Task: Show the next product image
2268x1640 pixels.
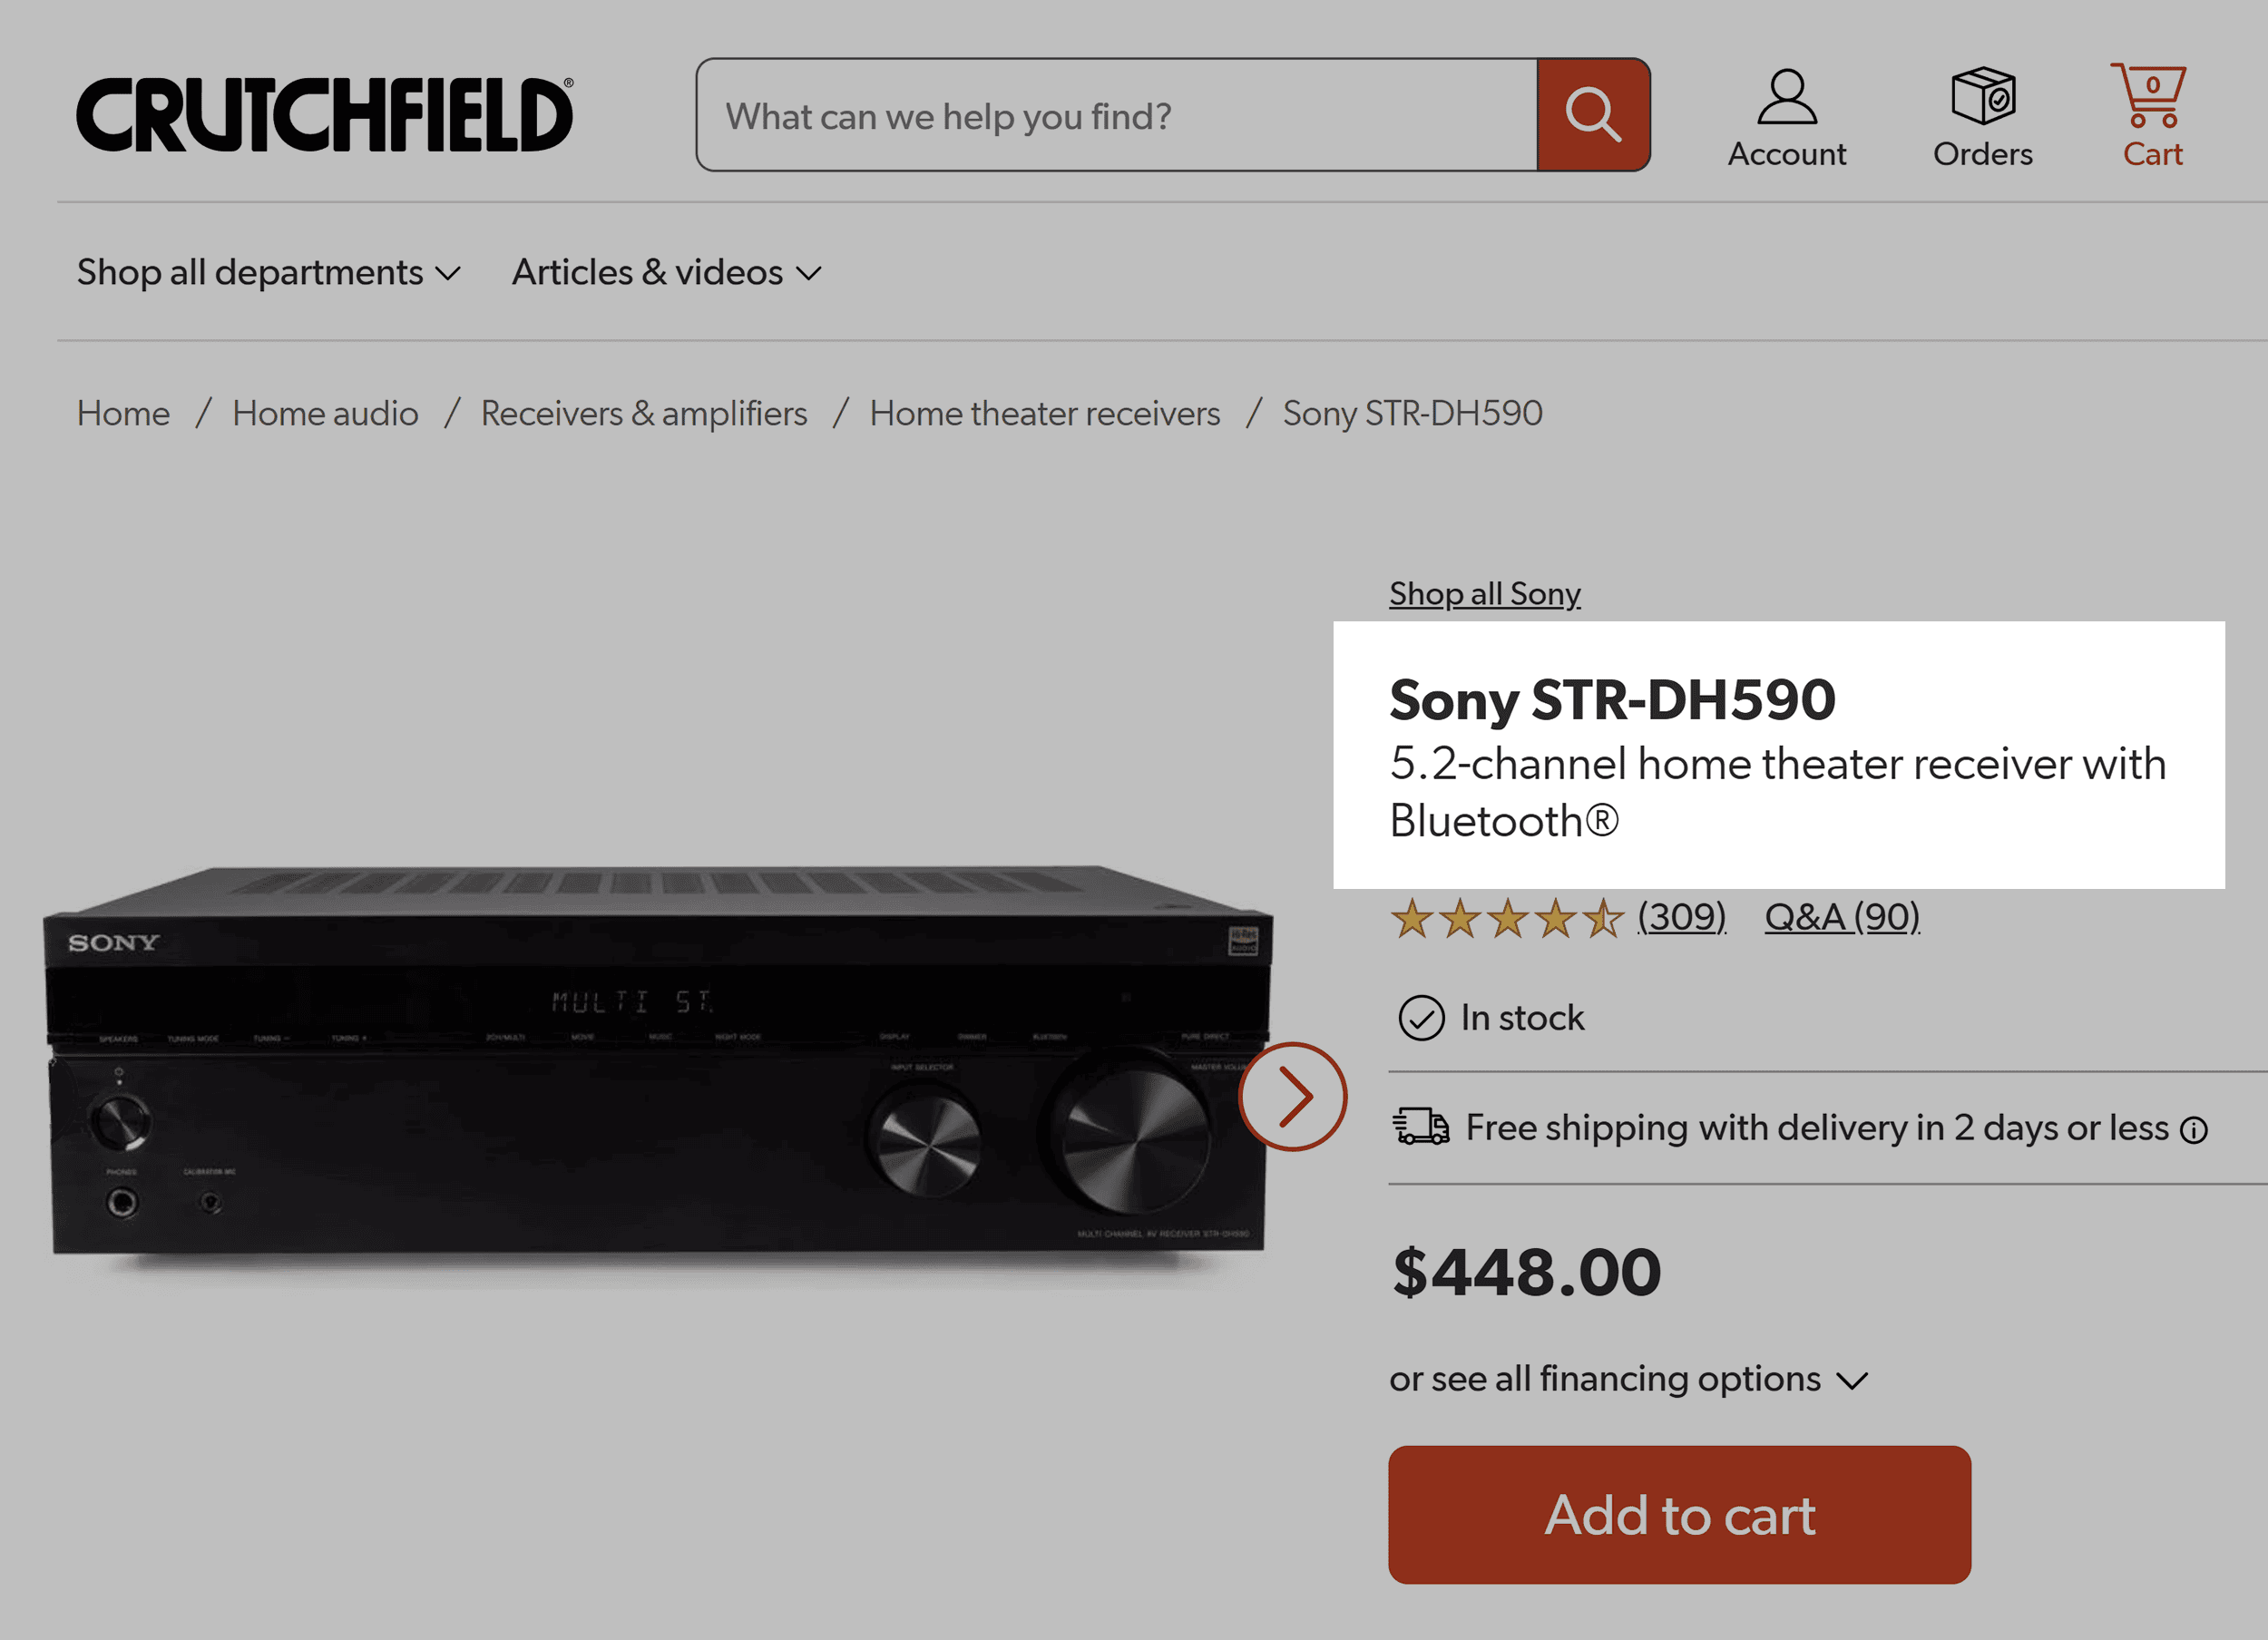Action: pos(1294,1096)
